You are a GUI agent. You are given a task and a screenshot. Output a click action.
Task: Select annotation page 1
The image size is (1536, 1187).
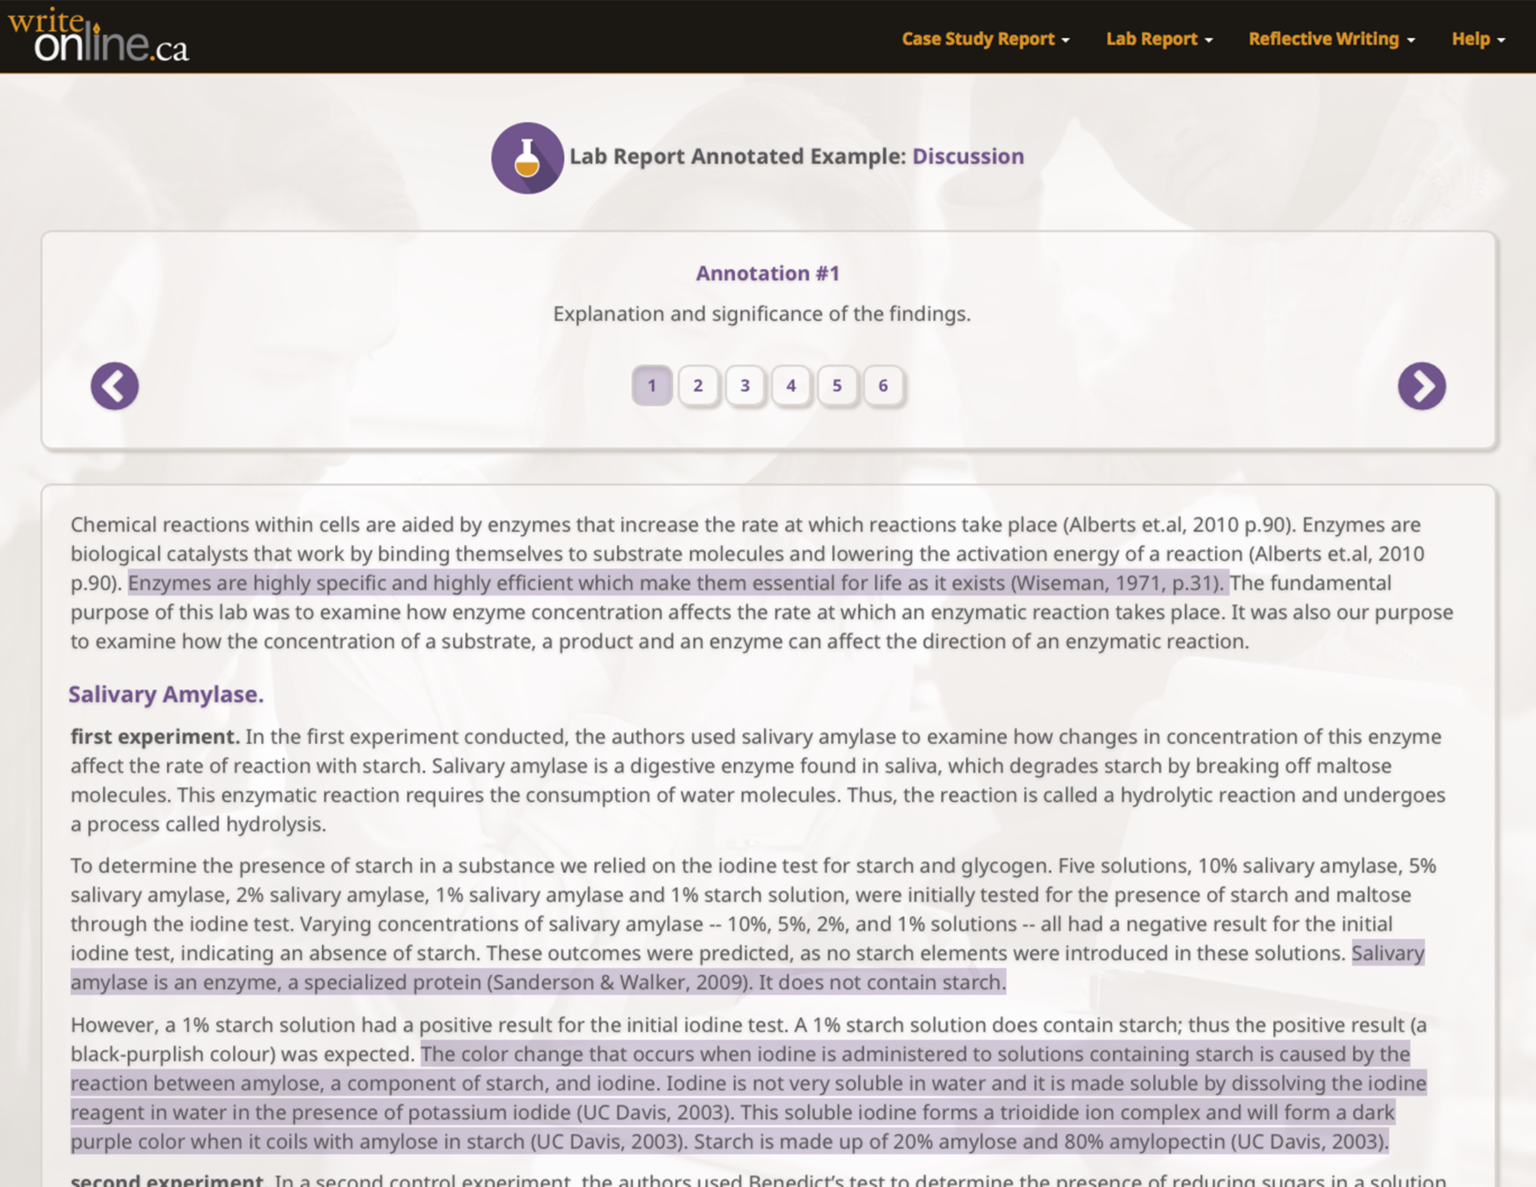point(652,386)
